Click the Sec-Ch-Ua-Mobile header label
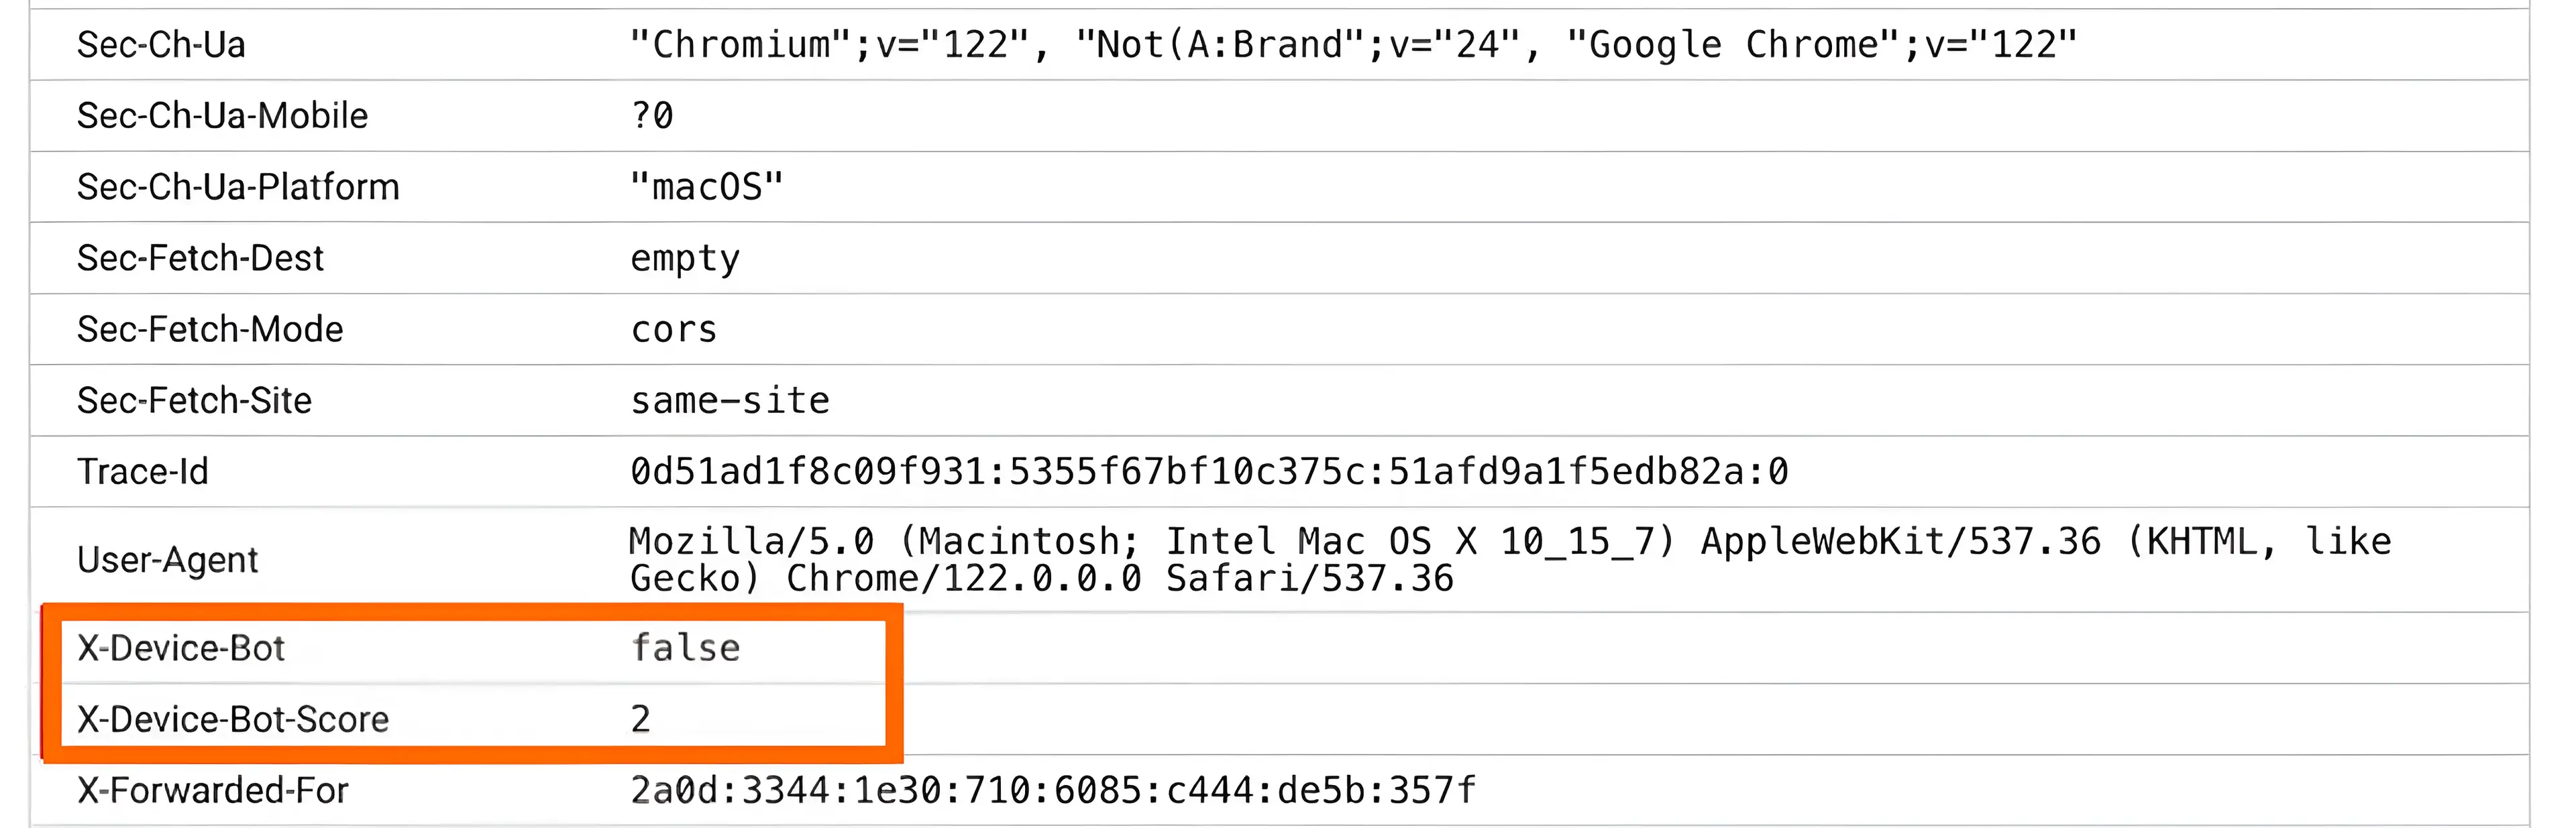Viewport: 2576px width, 828px height. pyautogui.click(x=222, y=116)
